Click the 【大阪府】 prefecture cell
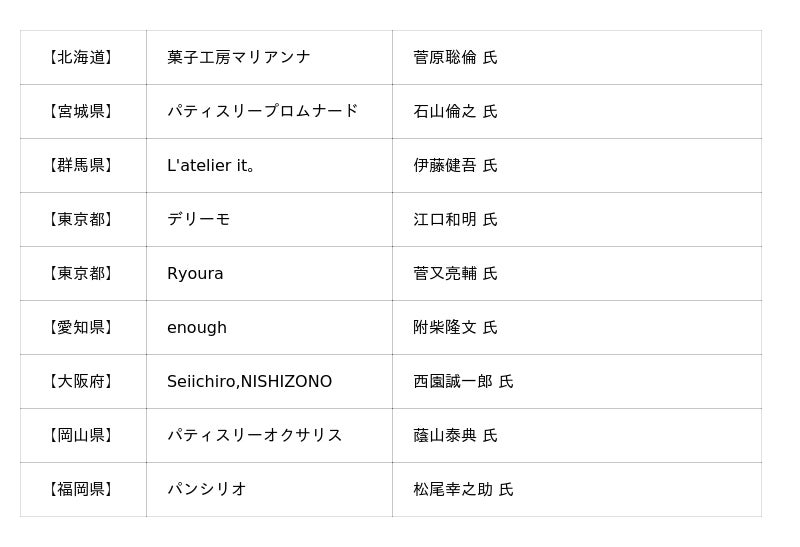800x547 pixels. point(82,382)
